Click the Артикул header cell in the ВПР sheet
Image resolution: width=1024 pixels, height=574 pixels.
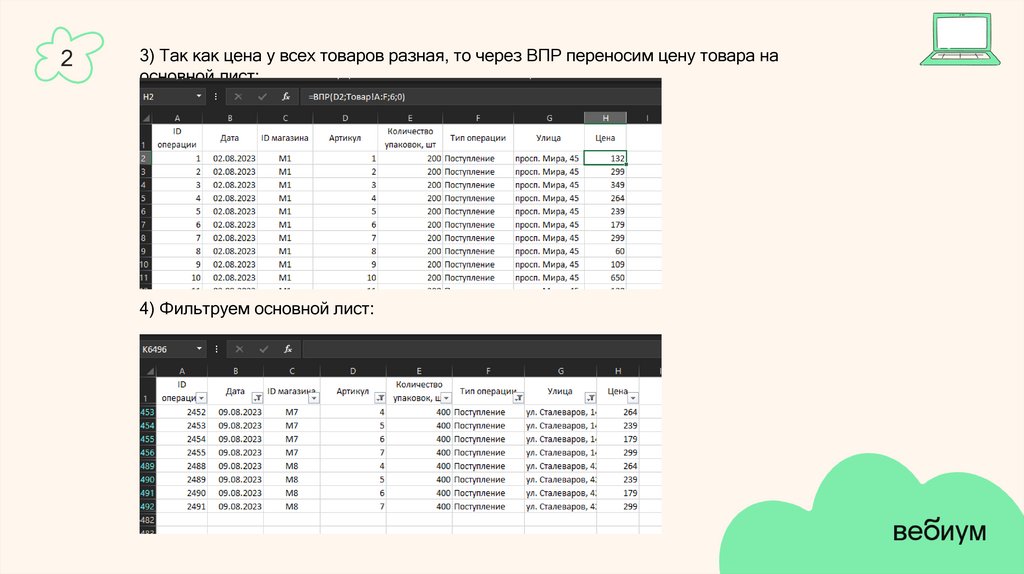point(345,138)
